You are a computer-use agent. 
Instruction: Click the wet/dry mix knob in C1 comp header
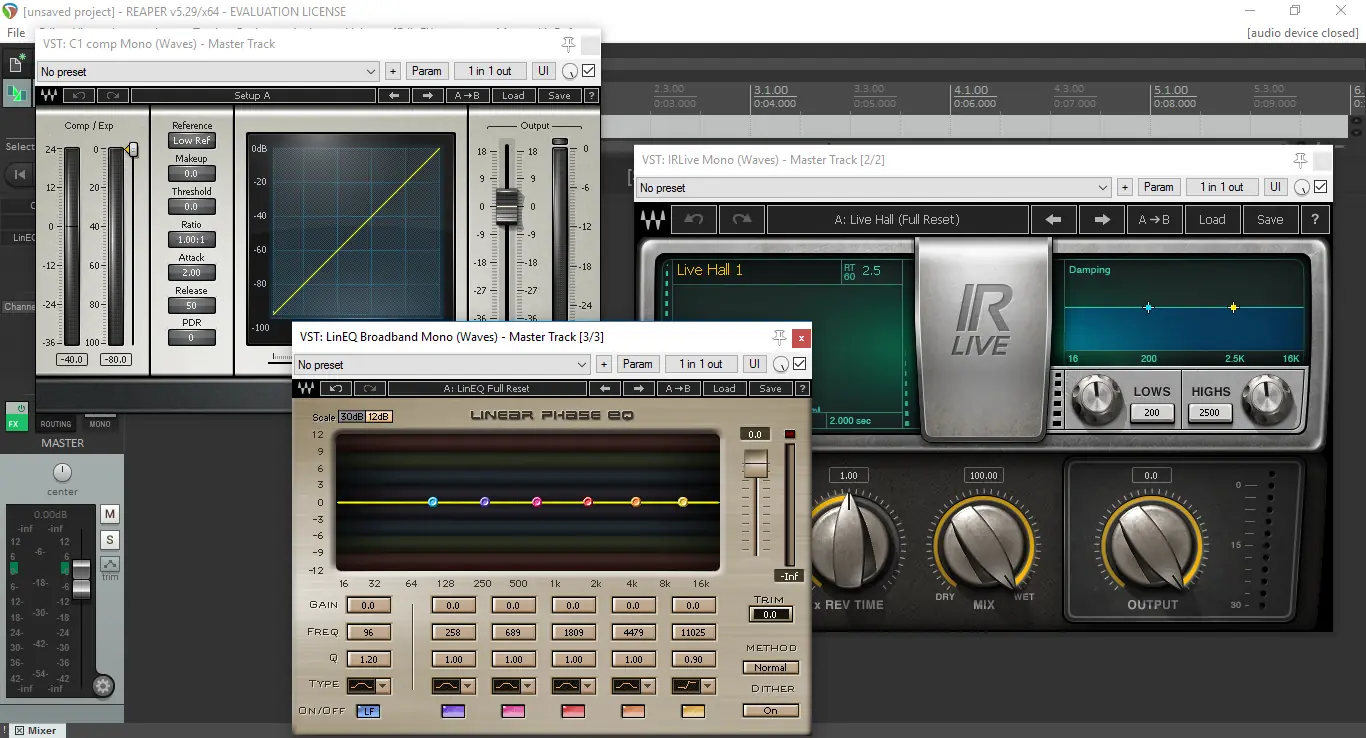click(569, 71)
